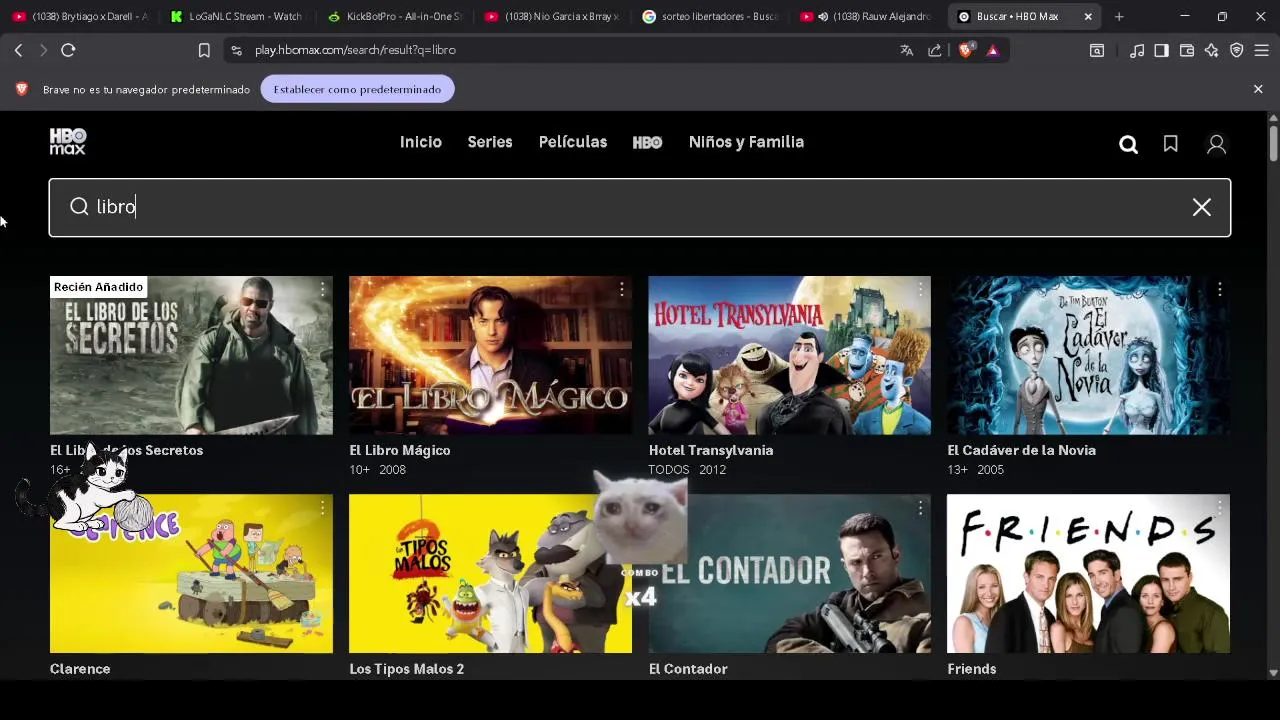The image size is (1280, 720).
Task: Close the Buscar HBO Max tab
Action: (x=1088, y=16)
